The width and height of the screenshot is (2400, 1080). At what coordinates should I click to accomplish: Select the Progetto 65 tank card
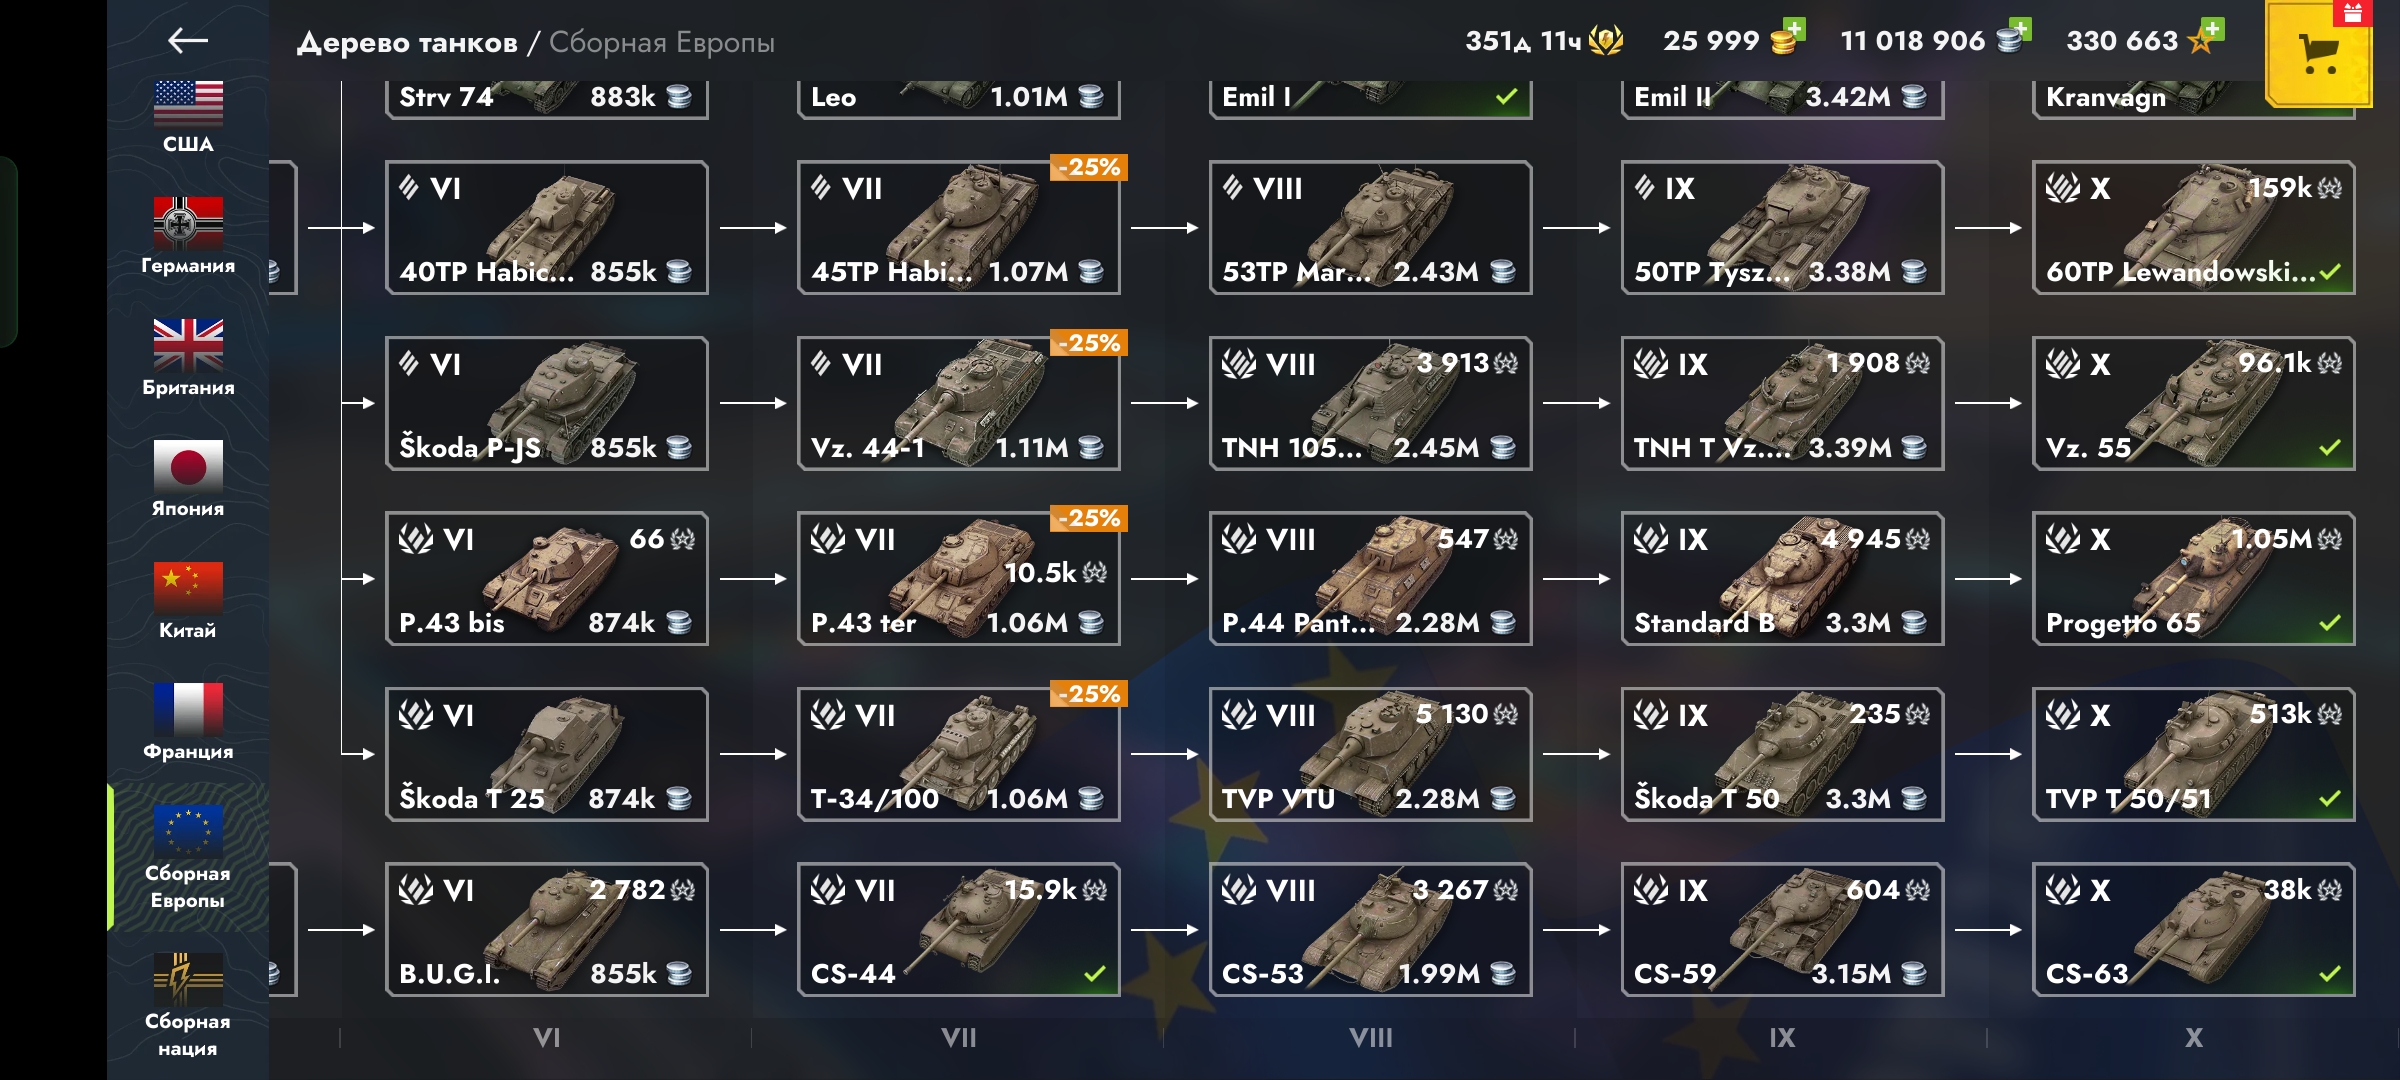[x=2193, y=579]
